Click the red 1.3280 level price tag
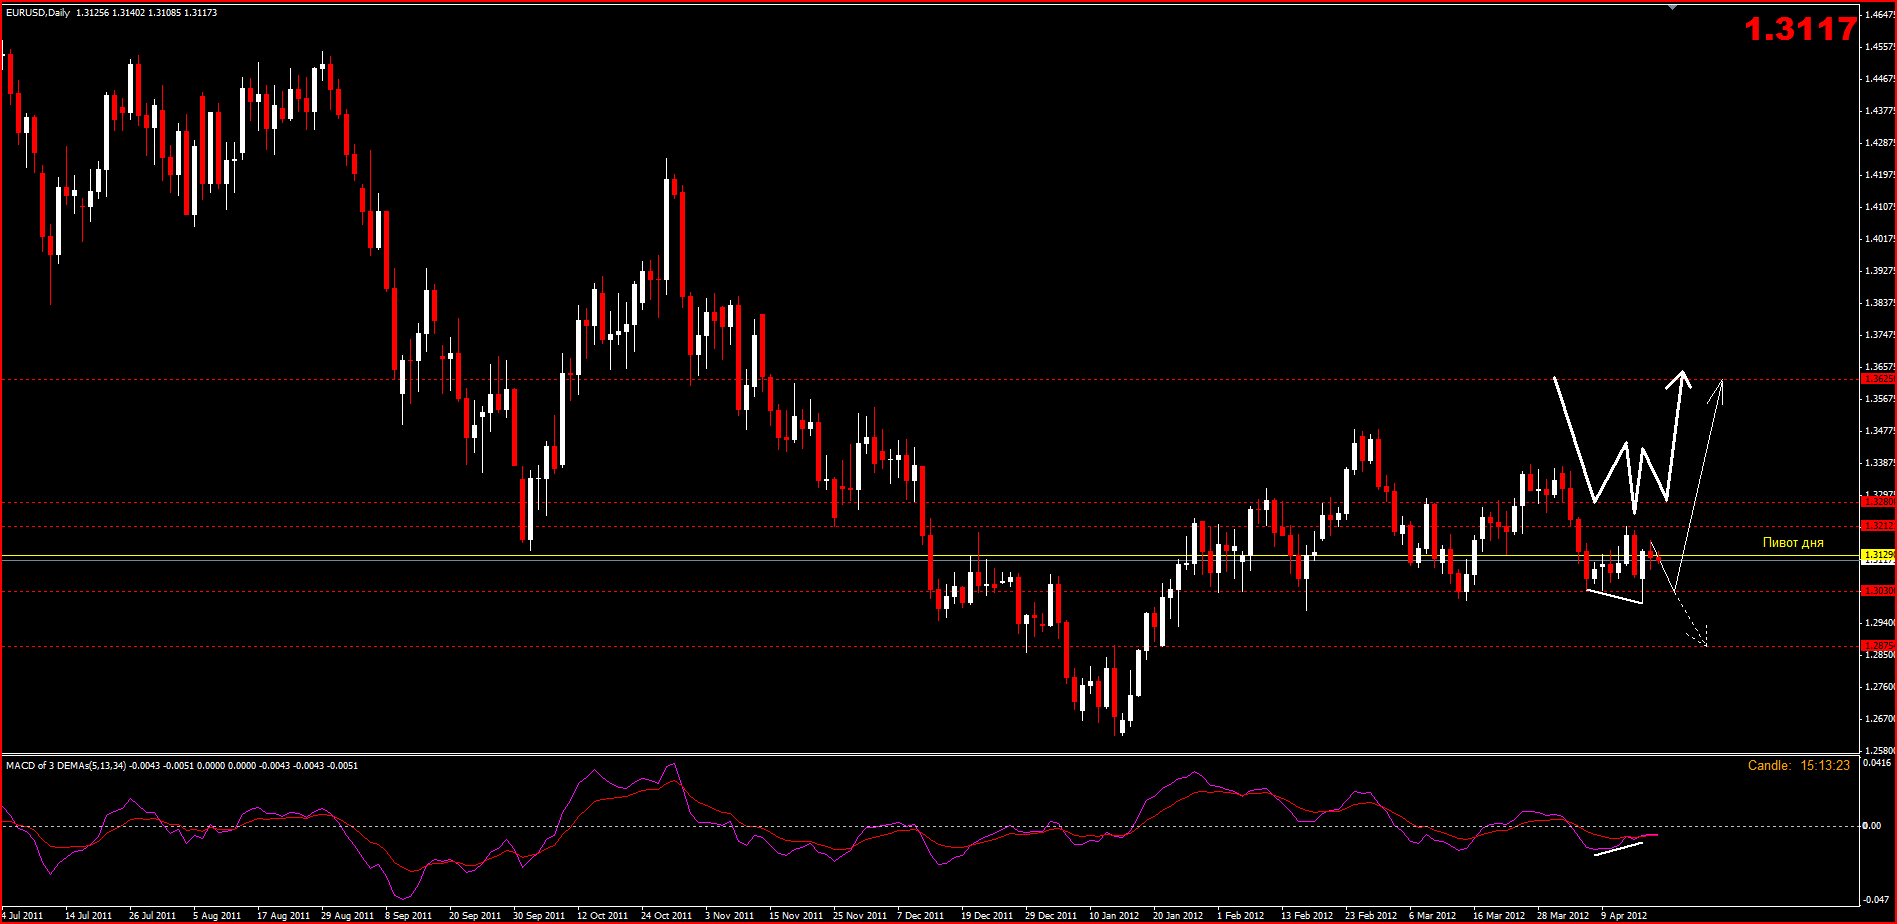Screen dimensions: 1897x924 tap(1879, 502)
